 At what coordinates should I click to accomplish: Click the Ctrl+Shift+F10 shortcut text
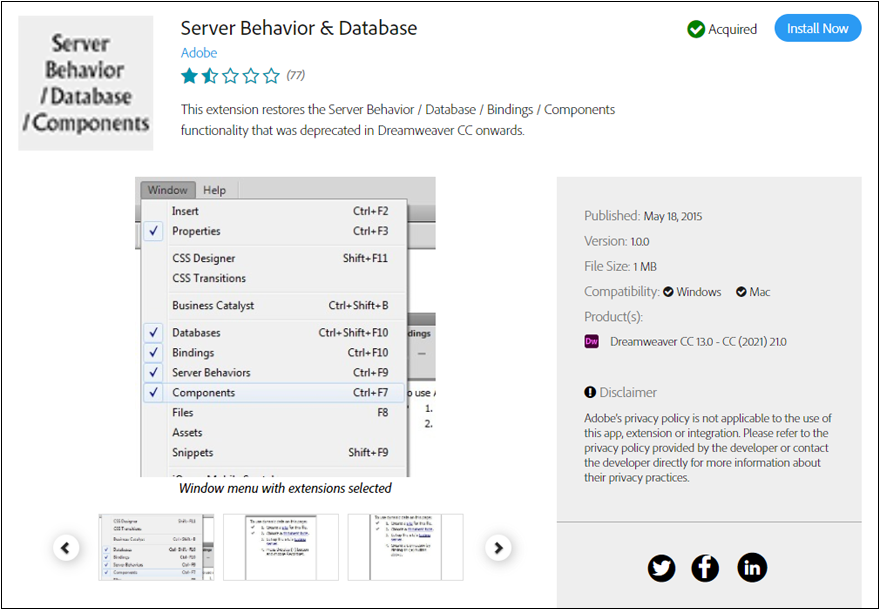(353, 332)
